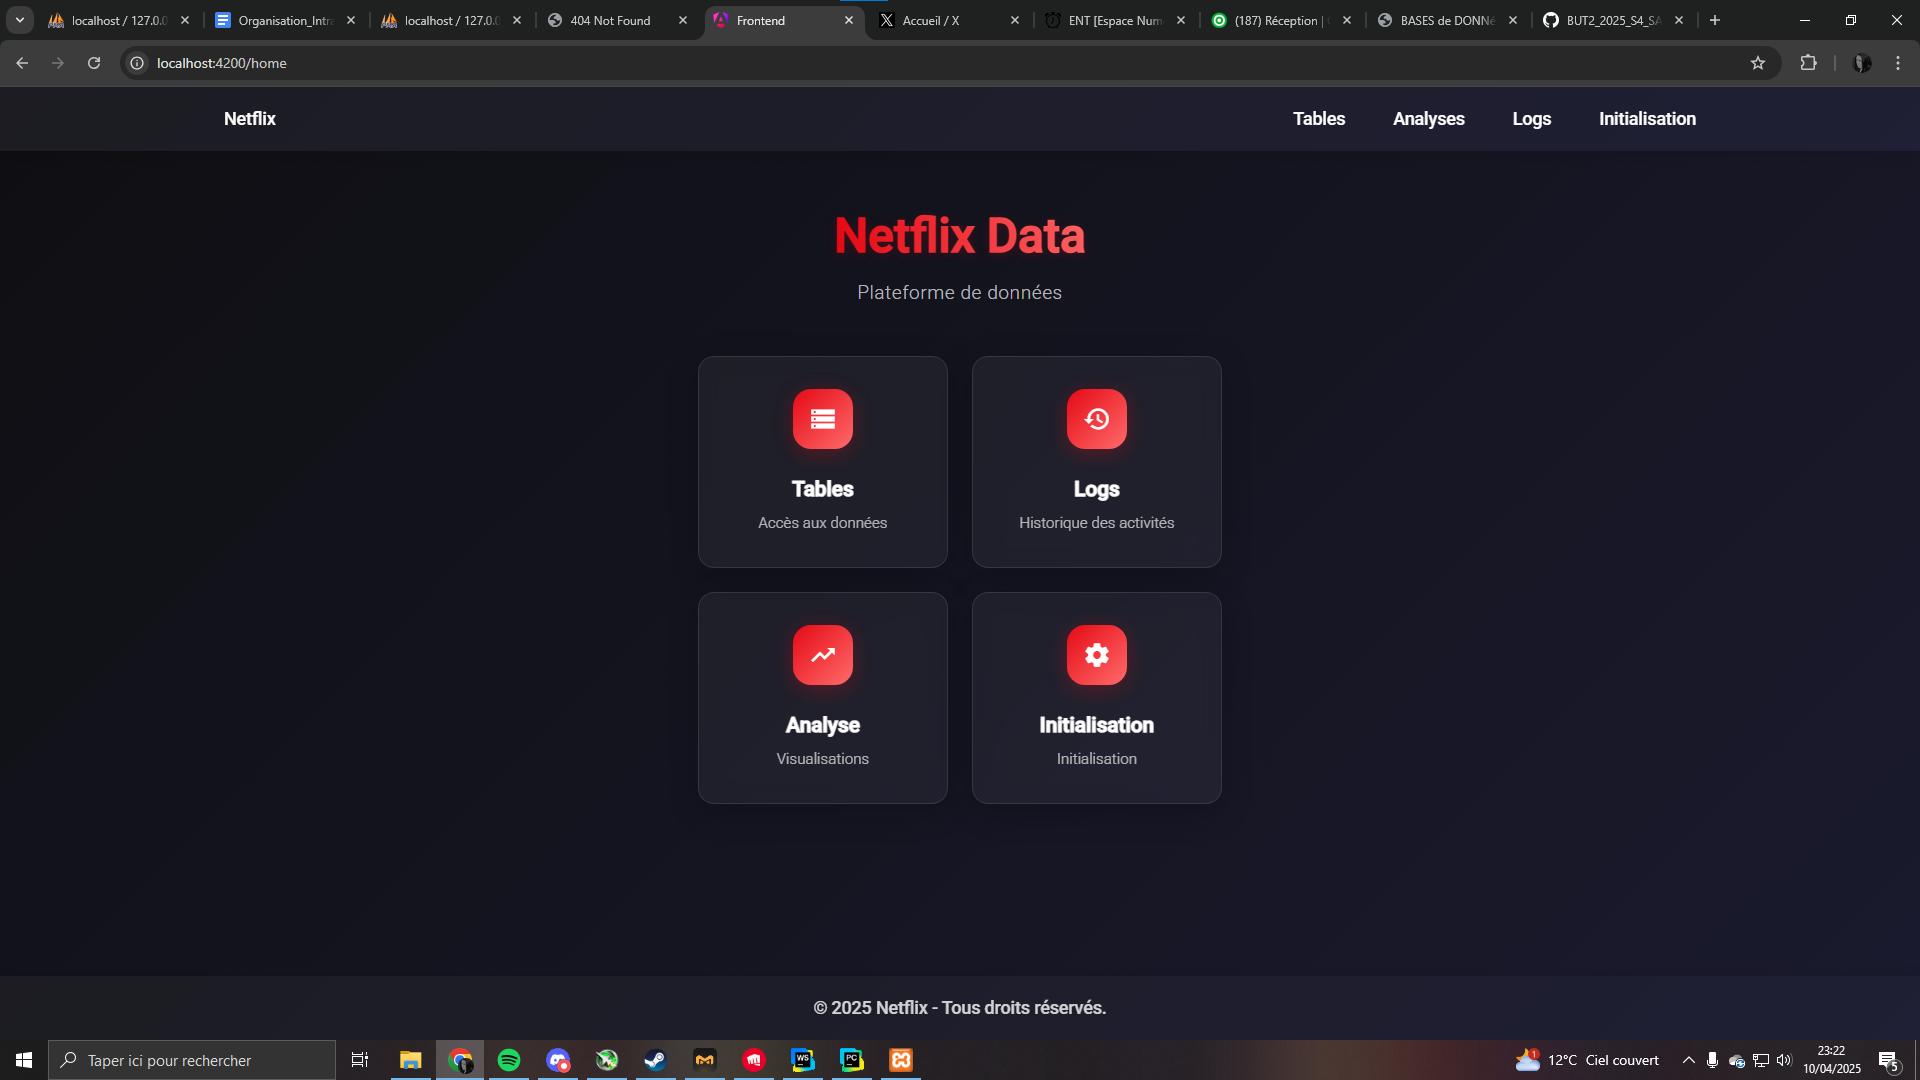Open PyCharm from the taskbar
Viewport: 1920px width, 1080px height.
click(852, 1060)
